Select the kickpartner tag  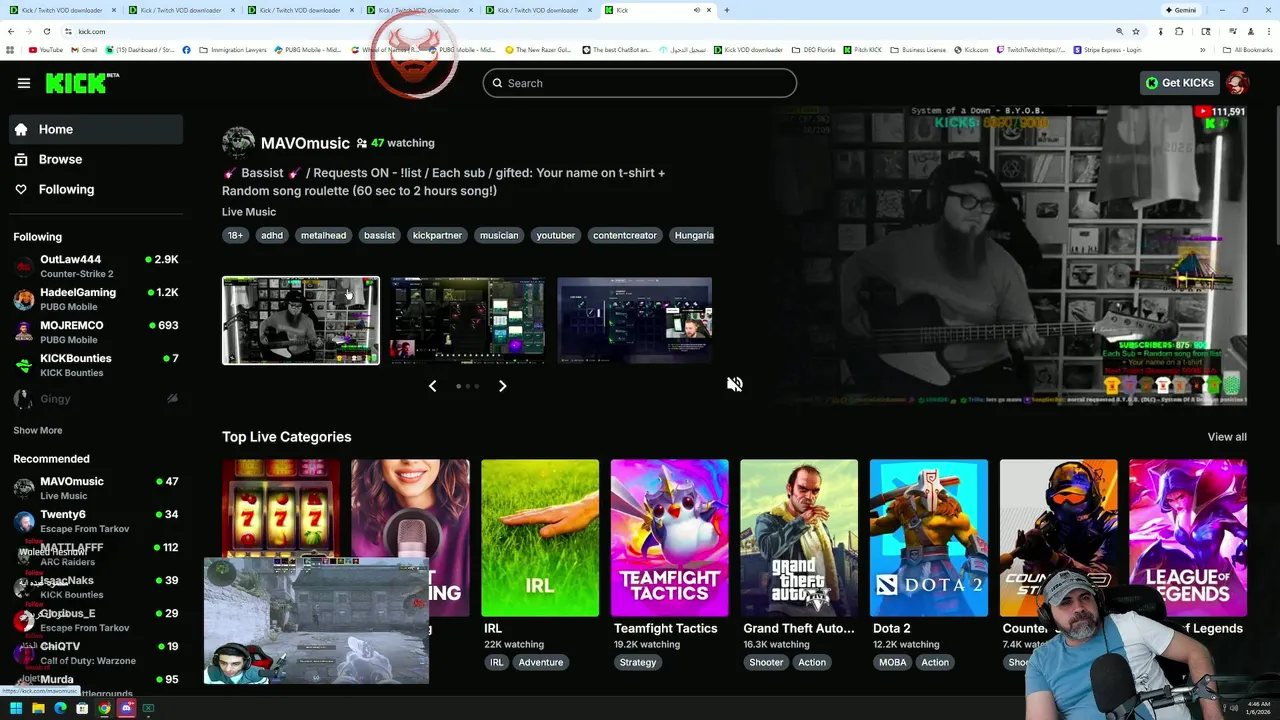click(437, 235)
